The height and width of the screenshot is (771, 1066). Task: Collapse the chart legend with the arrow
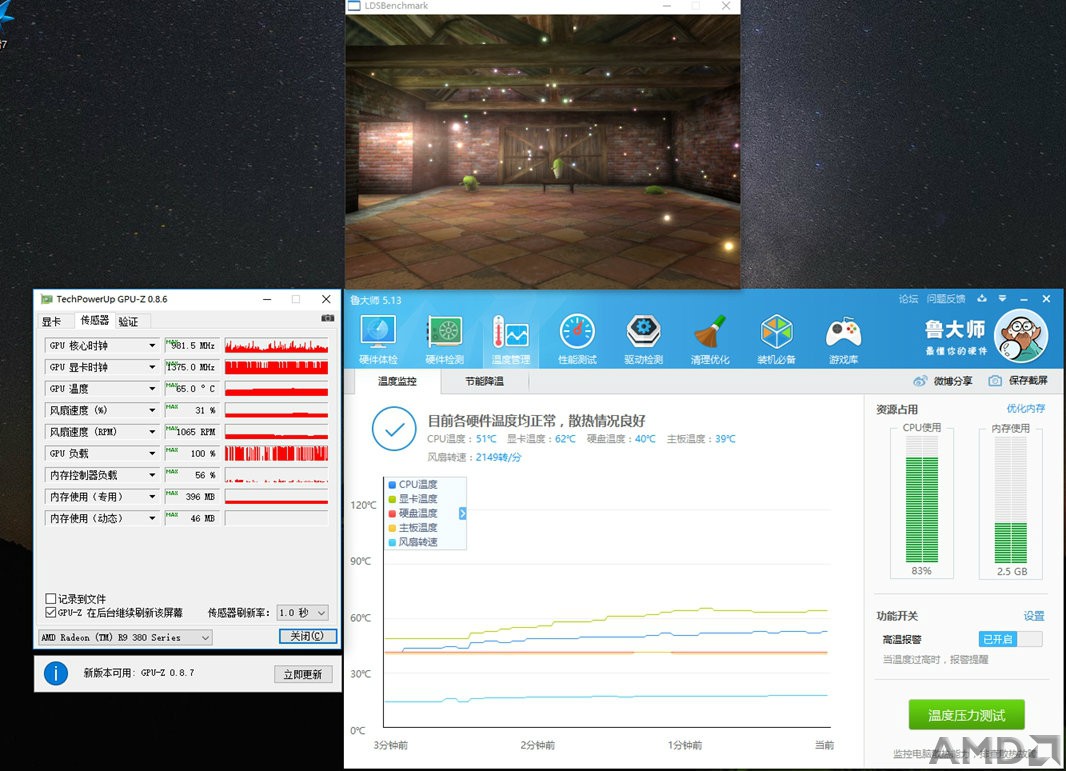point(463,513)
